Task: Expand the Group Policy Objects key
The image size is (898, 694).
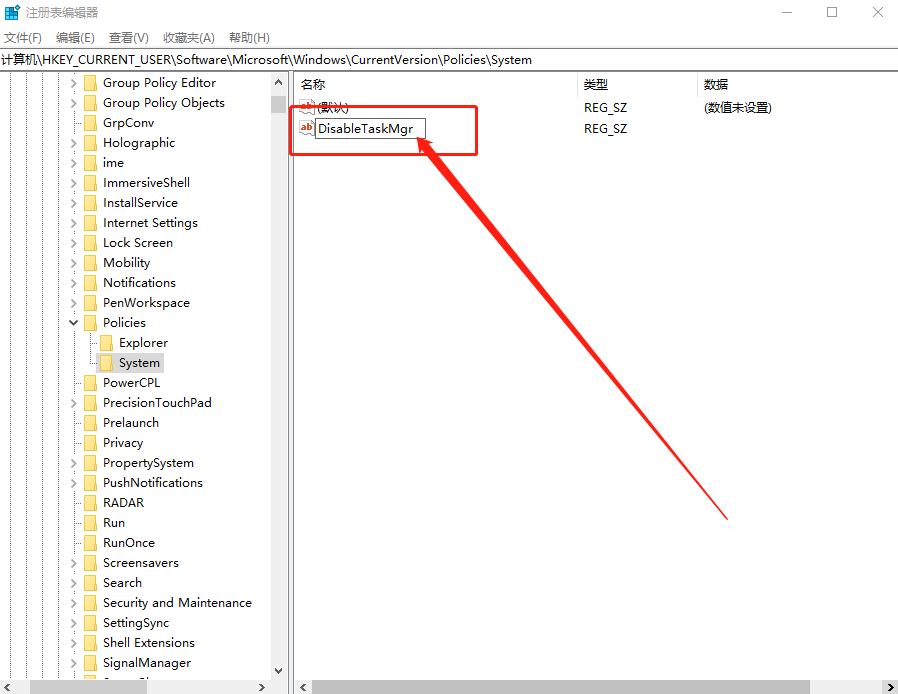Action: (x=73, y=104)
